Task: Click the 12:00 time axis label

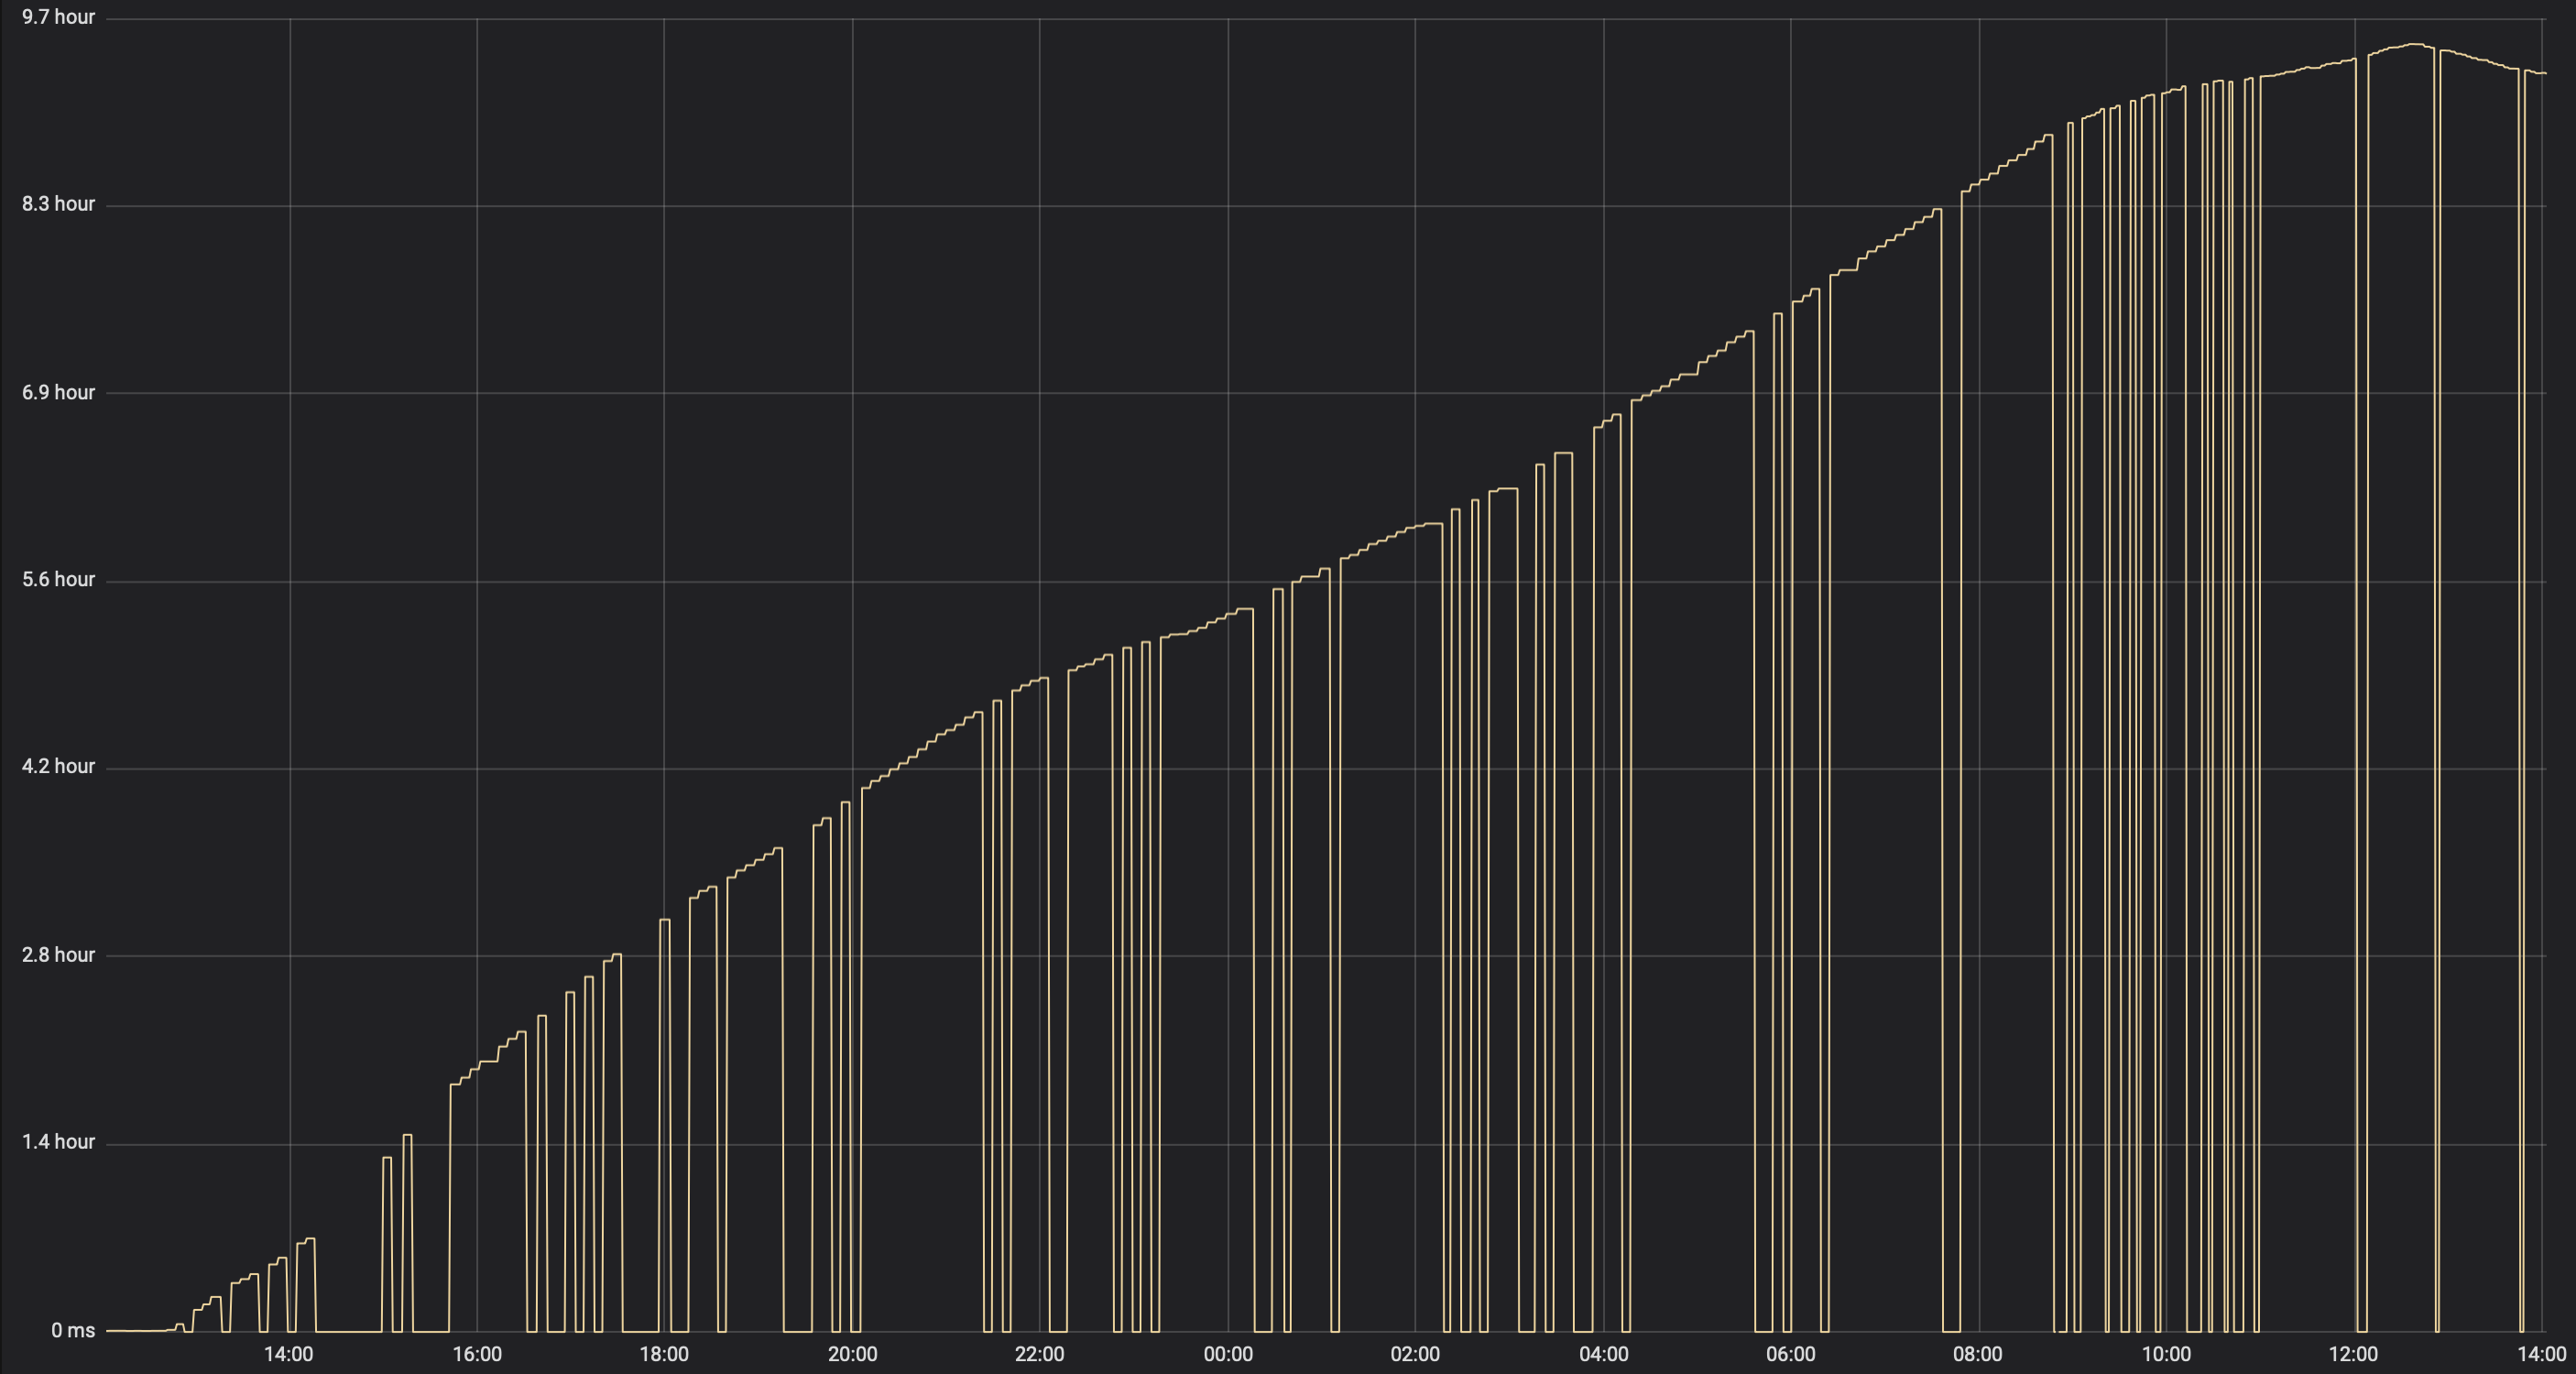Action: [2353, 1354]
